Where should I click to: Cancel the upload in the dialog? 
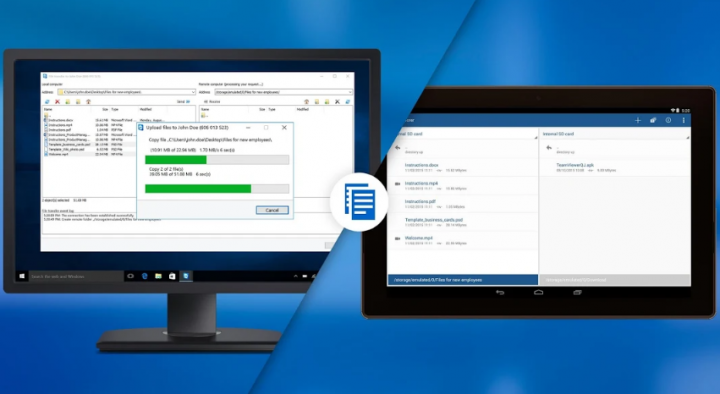[272, 210]
